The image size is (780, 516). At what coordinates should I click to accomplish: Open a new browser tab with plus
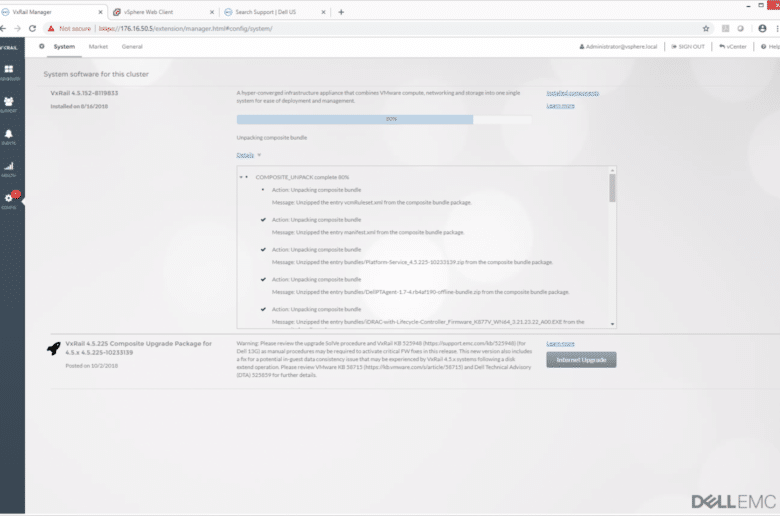point(341,12)
